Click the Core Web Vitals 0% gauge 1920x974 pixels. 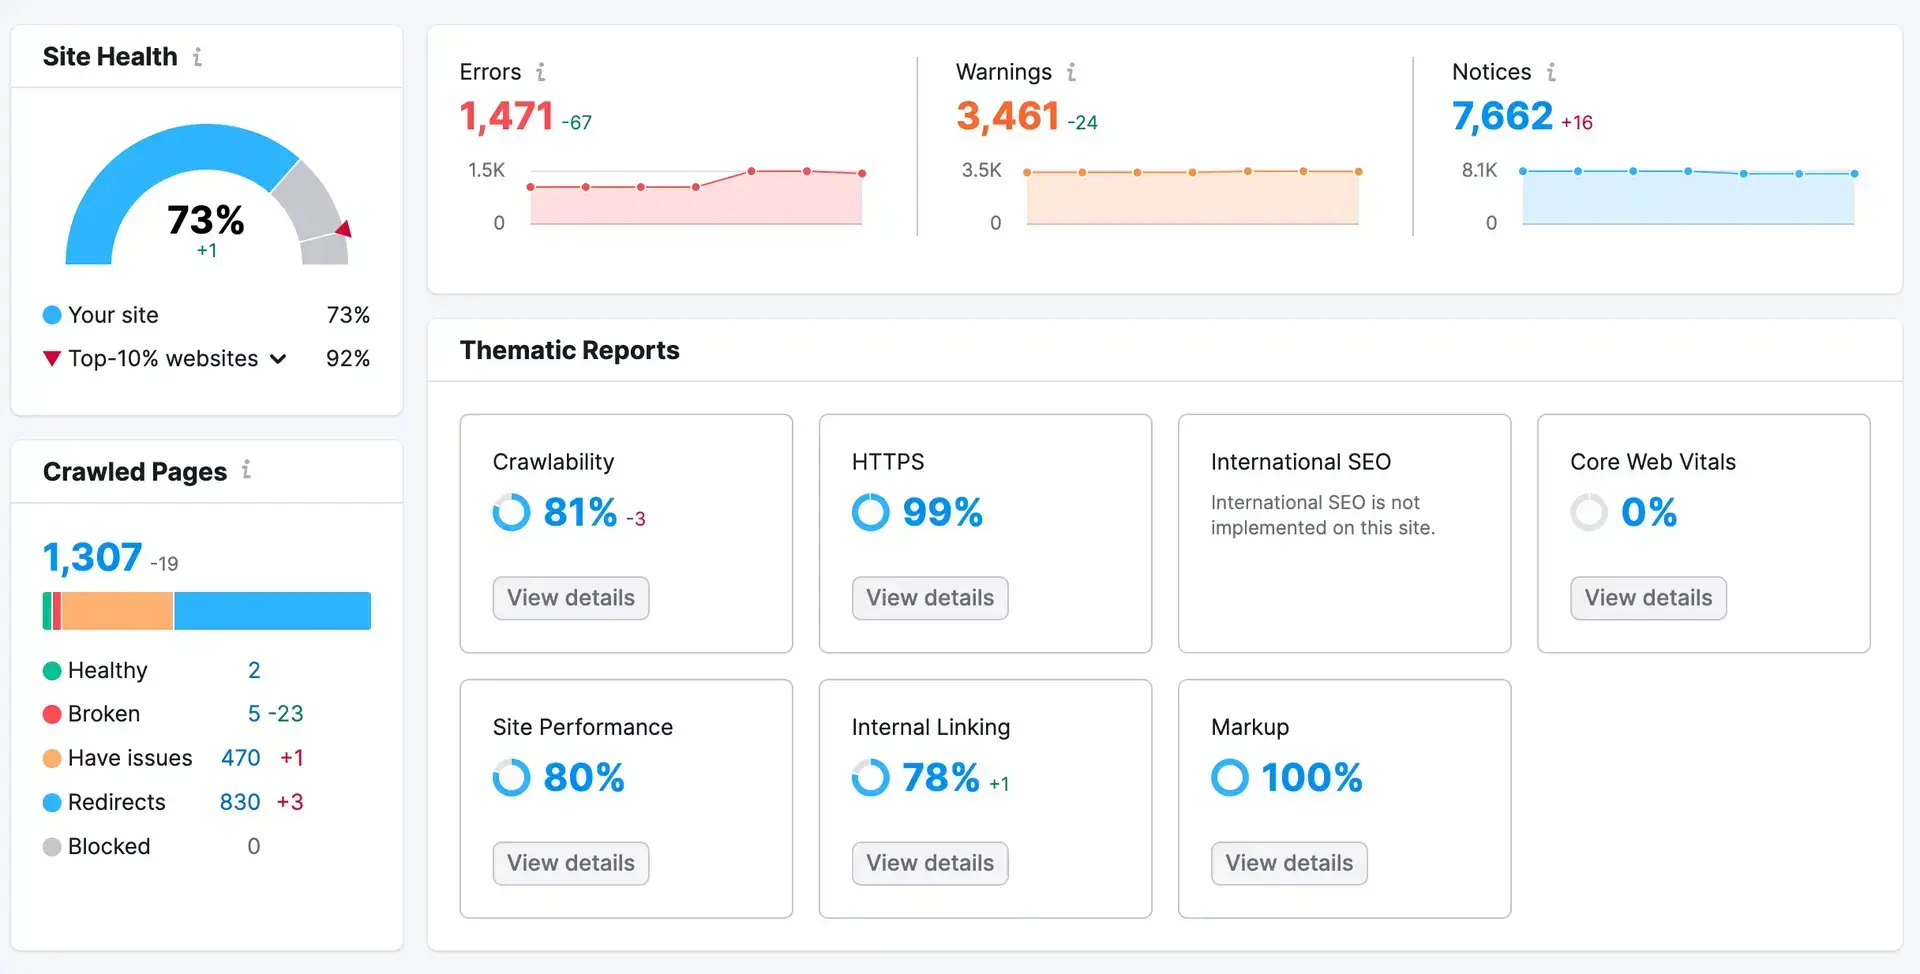click(x=1588, y=512)
